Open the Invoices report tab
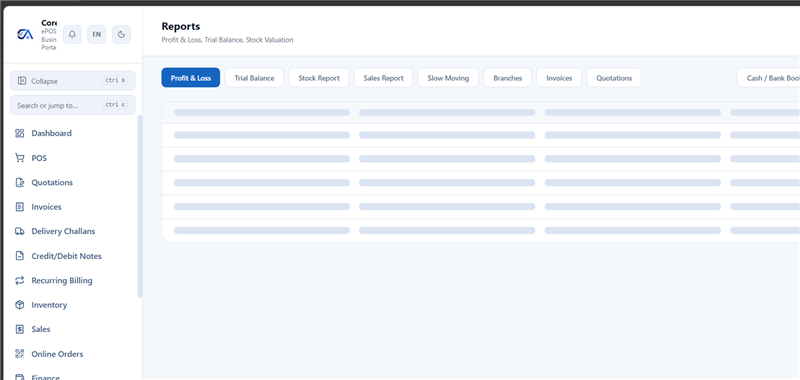Screen dimensions: 800x380 click(559, 78)
